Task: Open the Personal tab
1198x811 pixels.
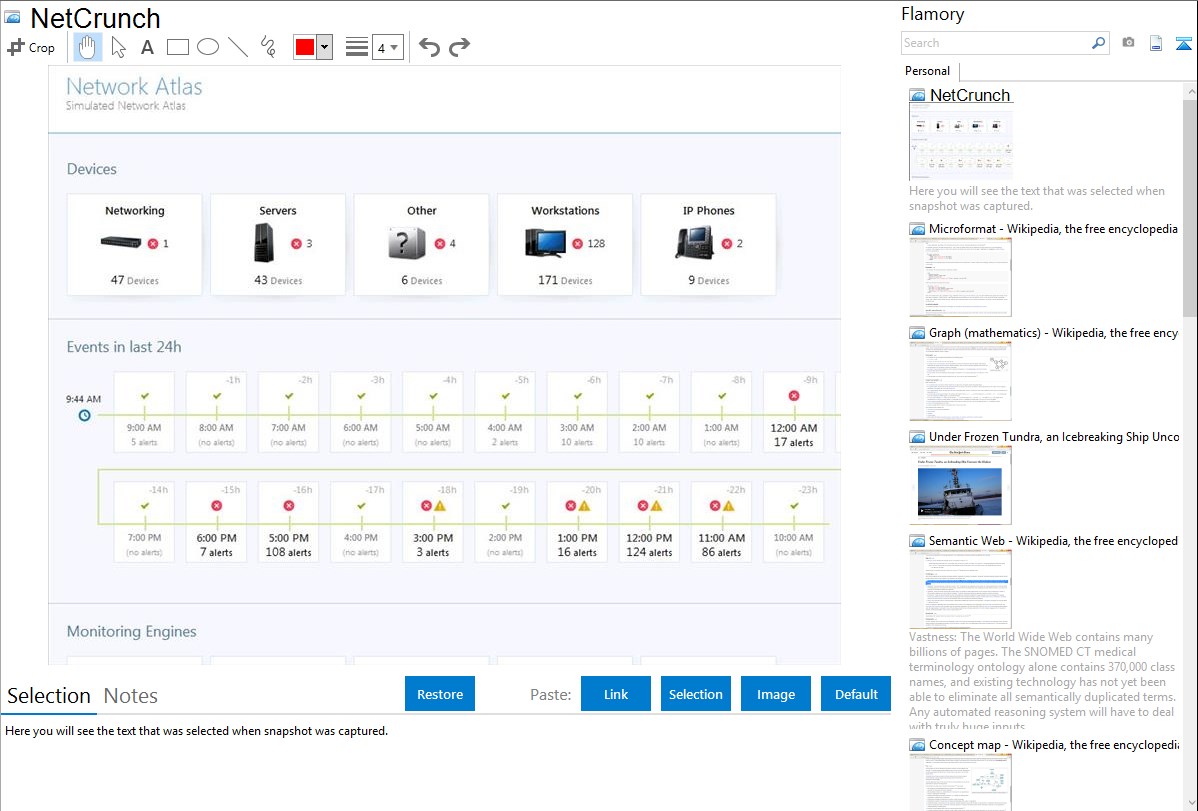Action: point(927,71)
